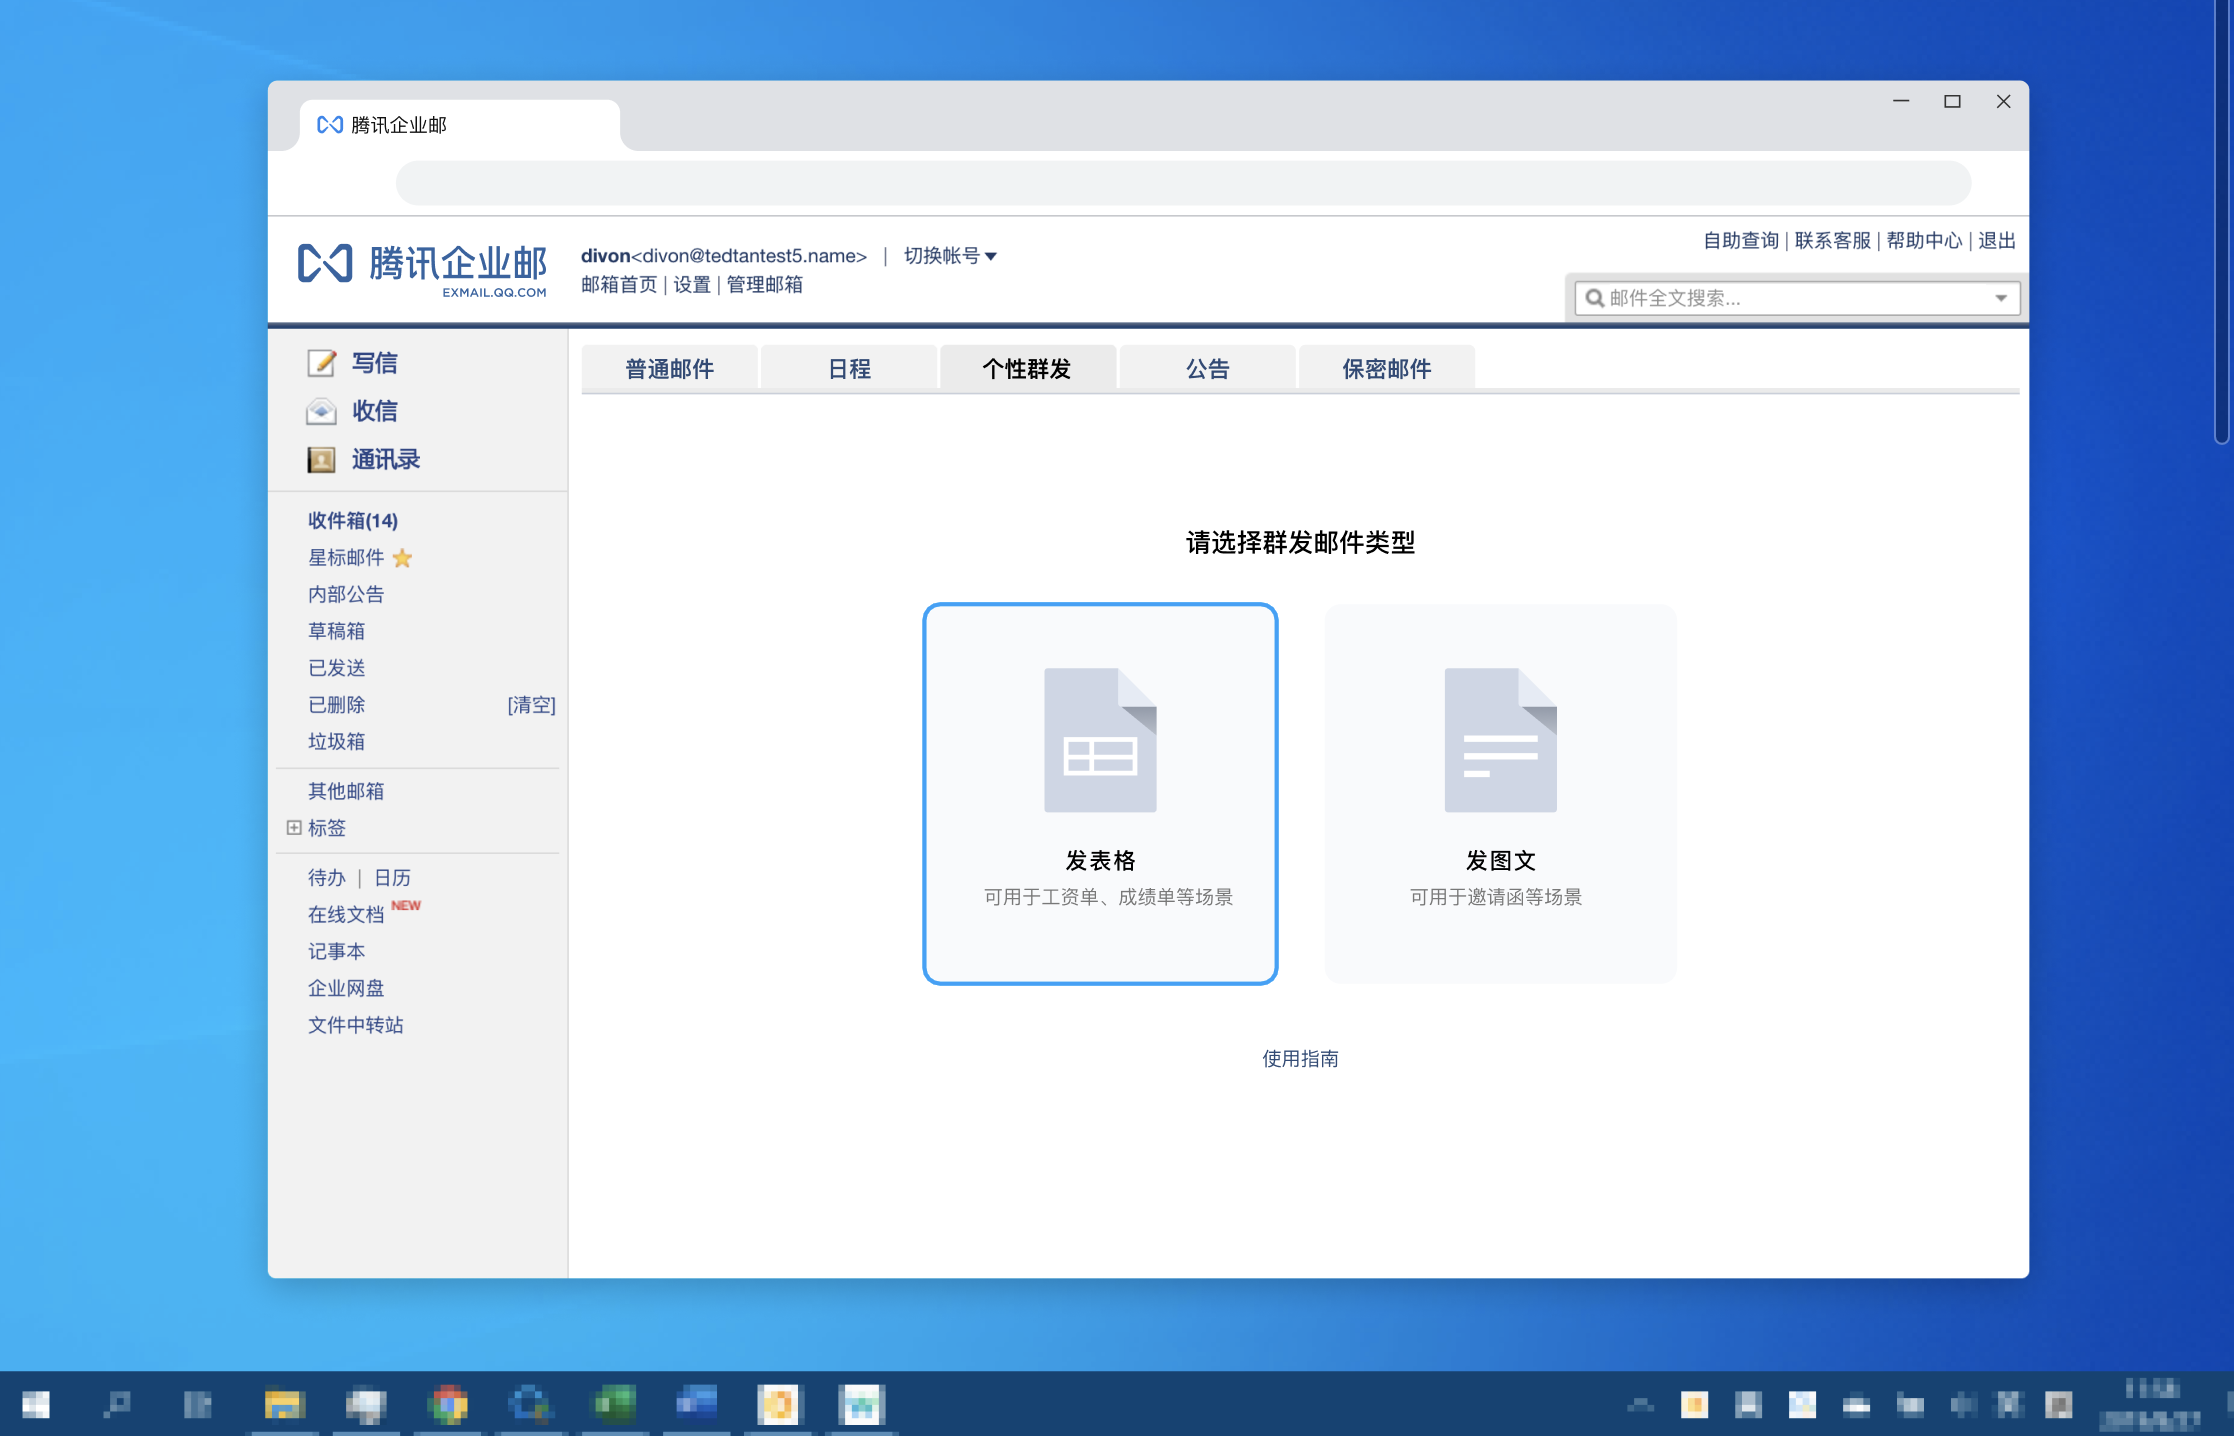Click the Tencent Exmail logo

422,268
